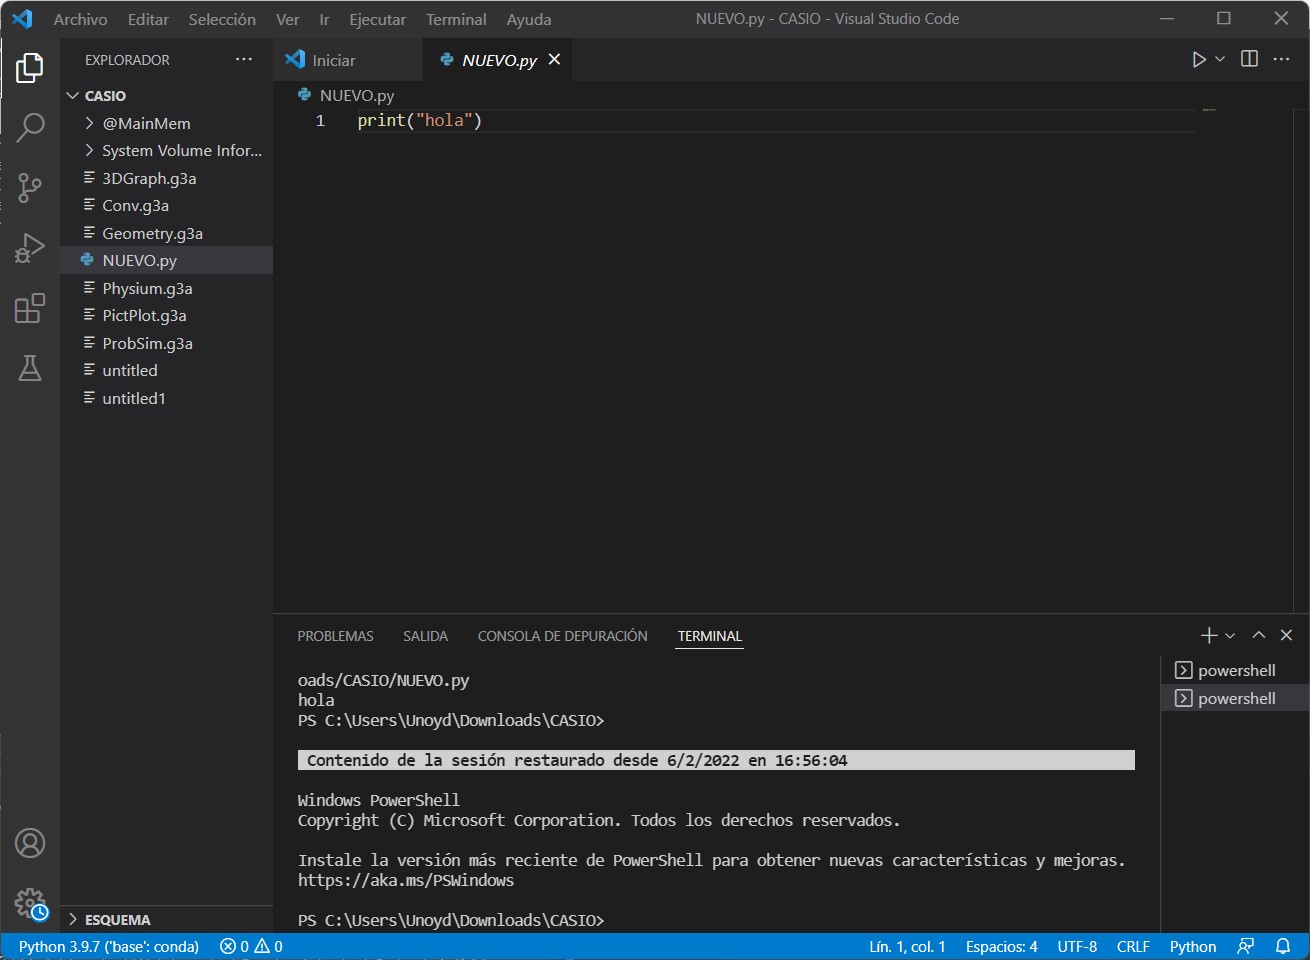1310x960 pixels.
Task: Switch to the PROBLEMAS panel tab
Action: click(335, 636)
